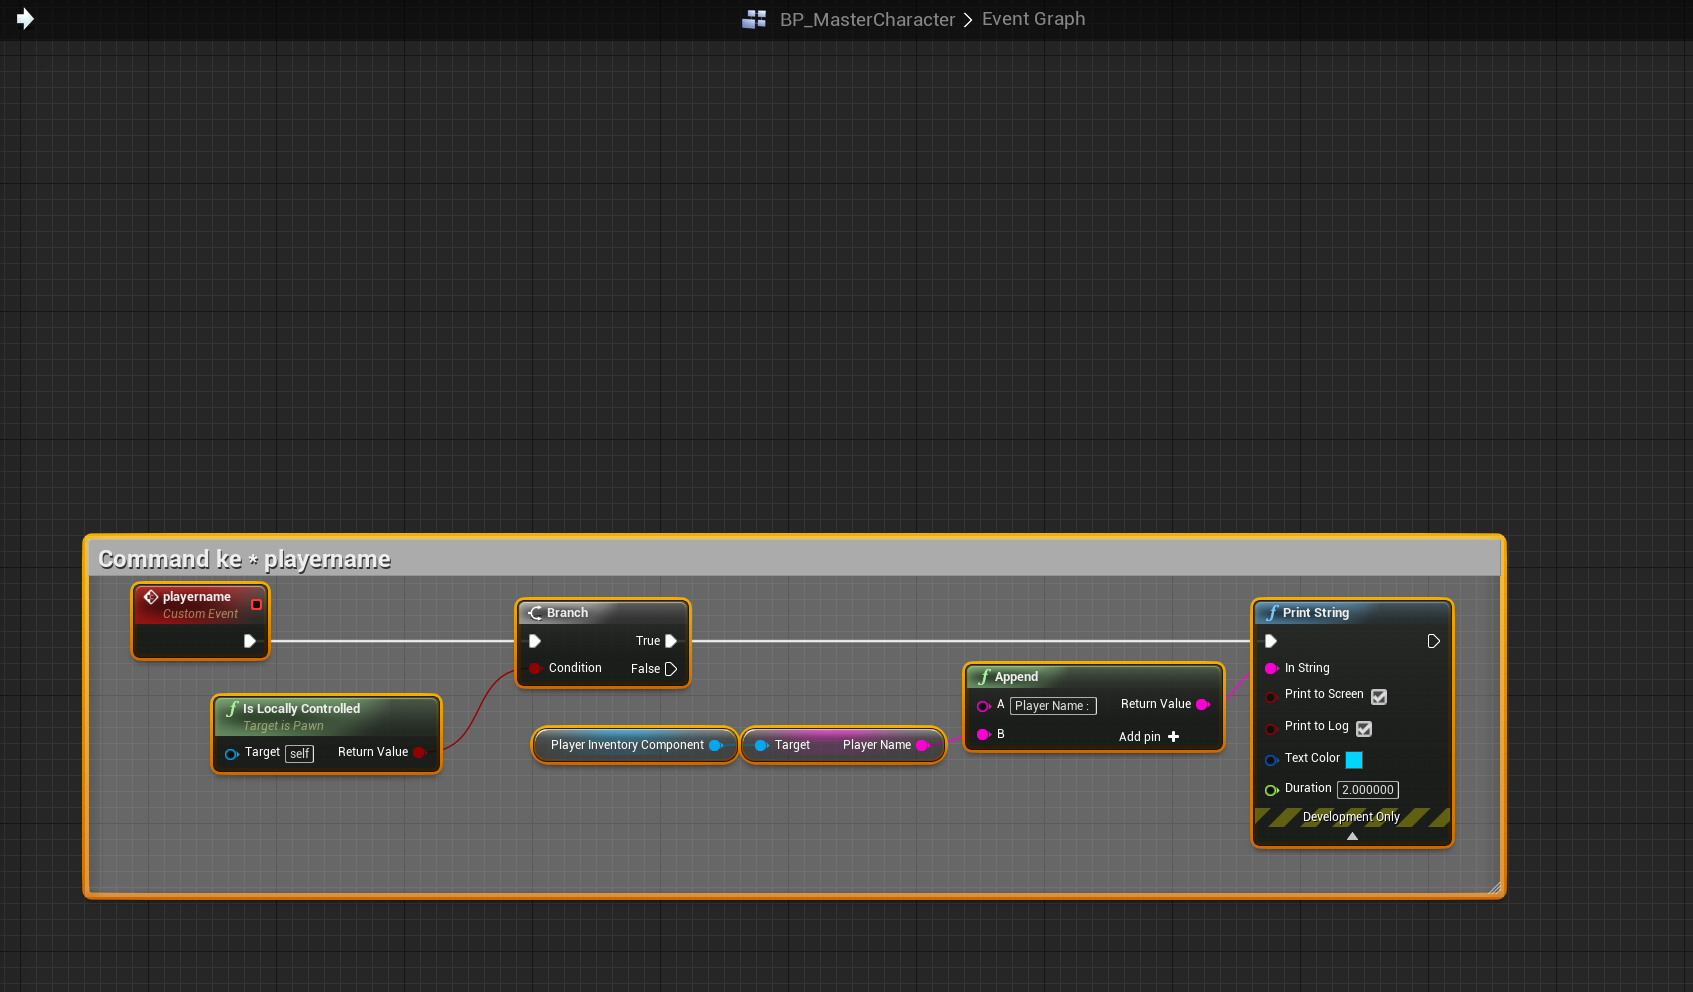Toggle the Print to Screen checkbox
Viewport: 1693px width, 992px height.
[x=1379, y=697]
